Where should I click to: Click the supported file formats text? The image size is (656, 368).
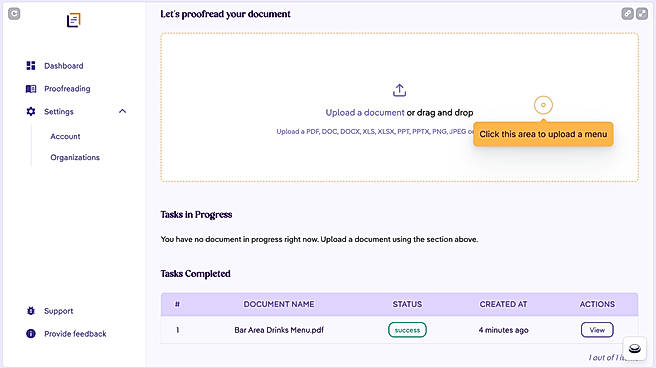tap(375, 131)
